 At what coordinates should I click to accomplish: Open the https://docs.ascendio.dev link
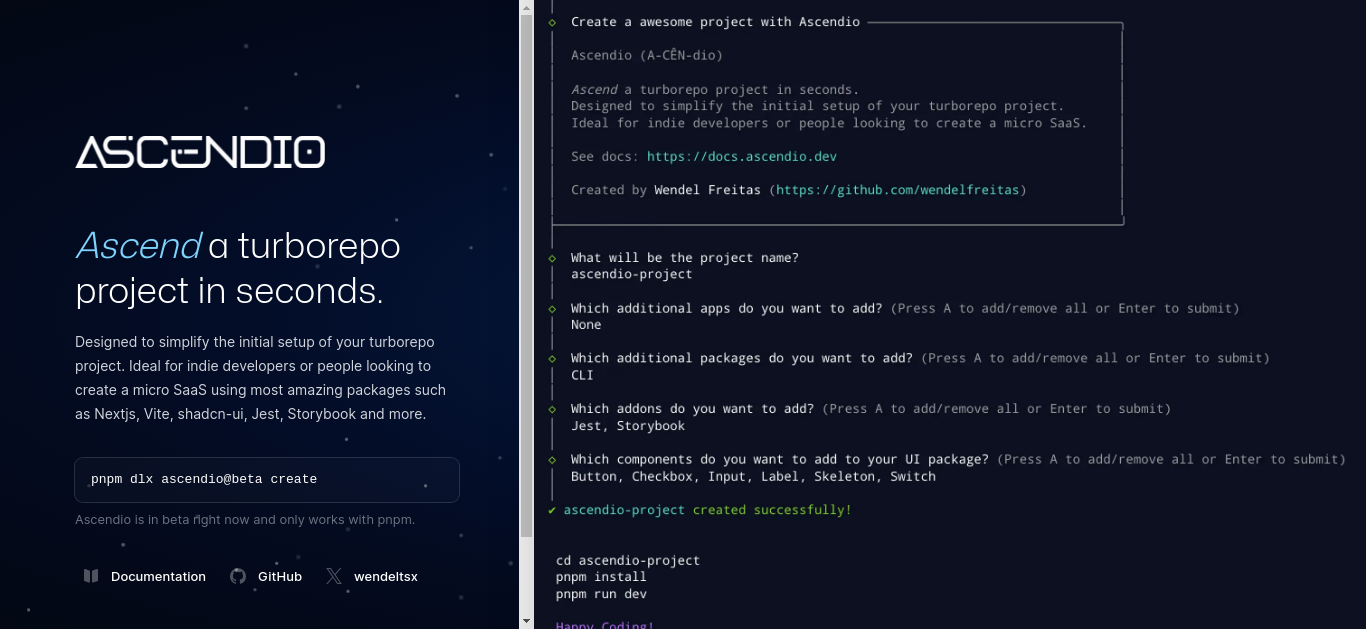[742, 157]
